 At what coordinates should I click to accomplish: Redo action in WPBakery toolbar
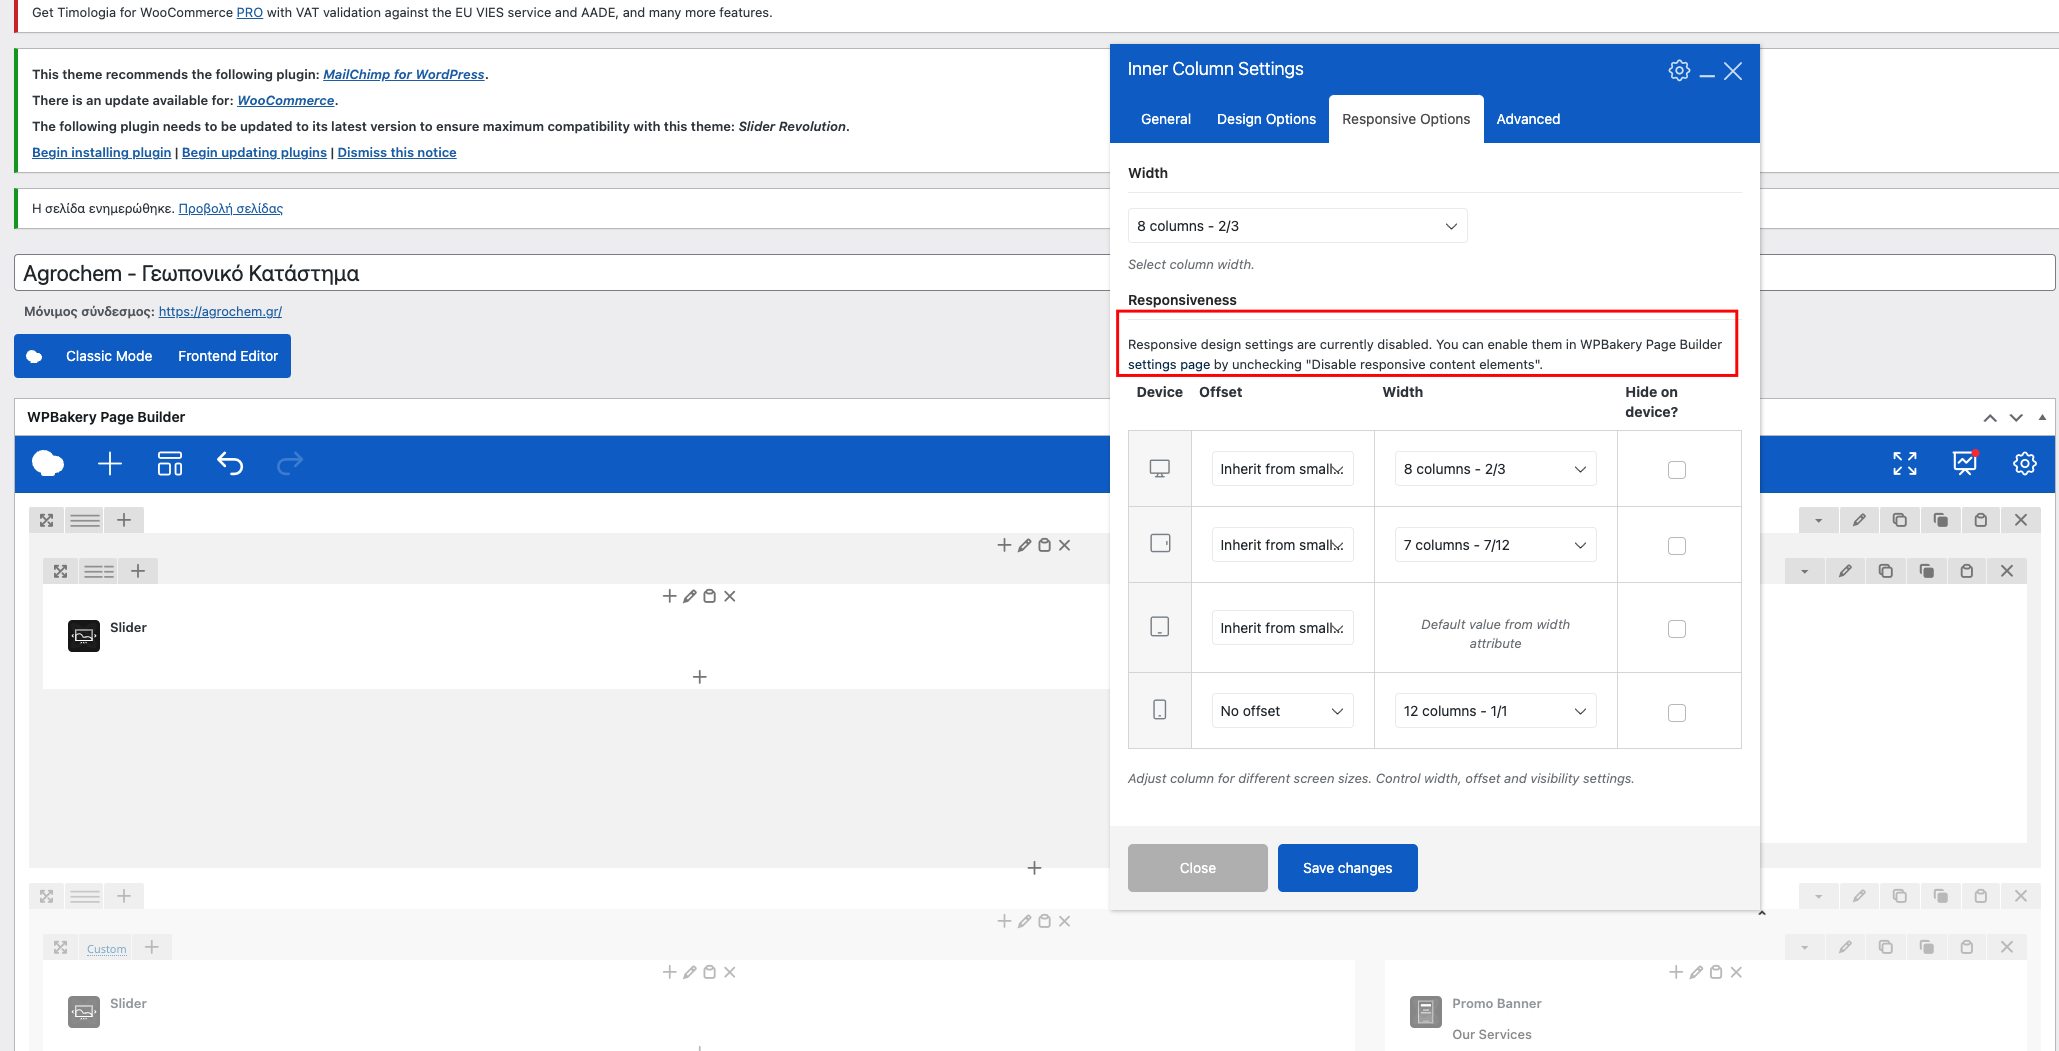click(290, 463)
